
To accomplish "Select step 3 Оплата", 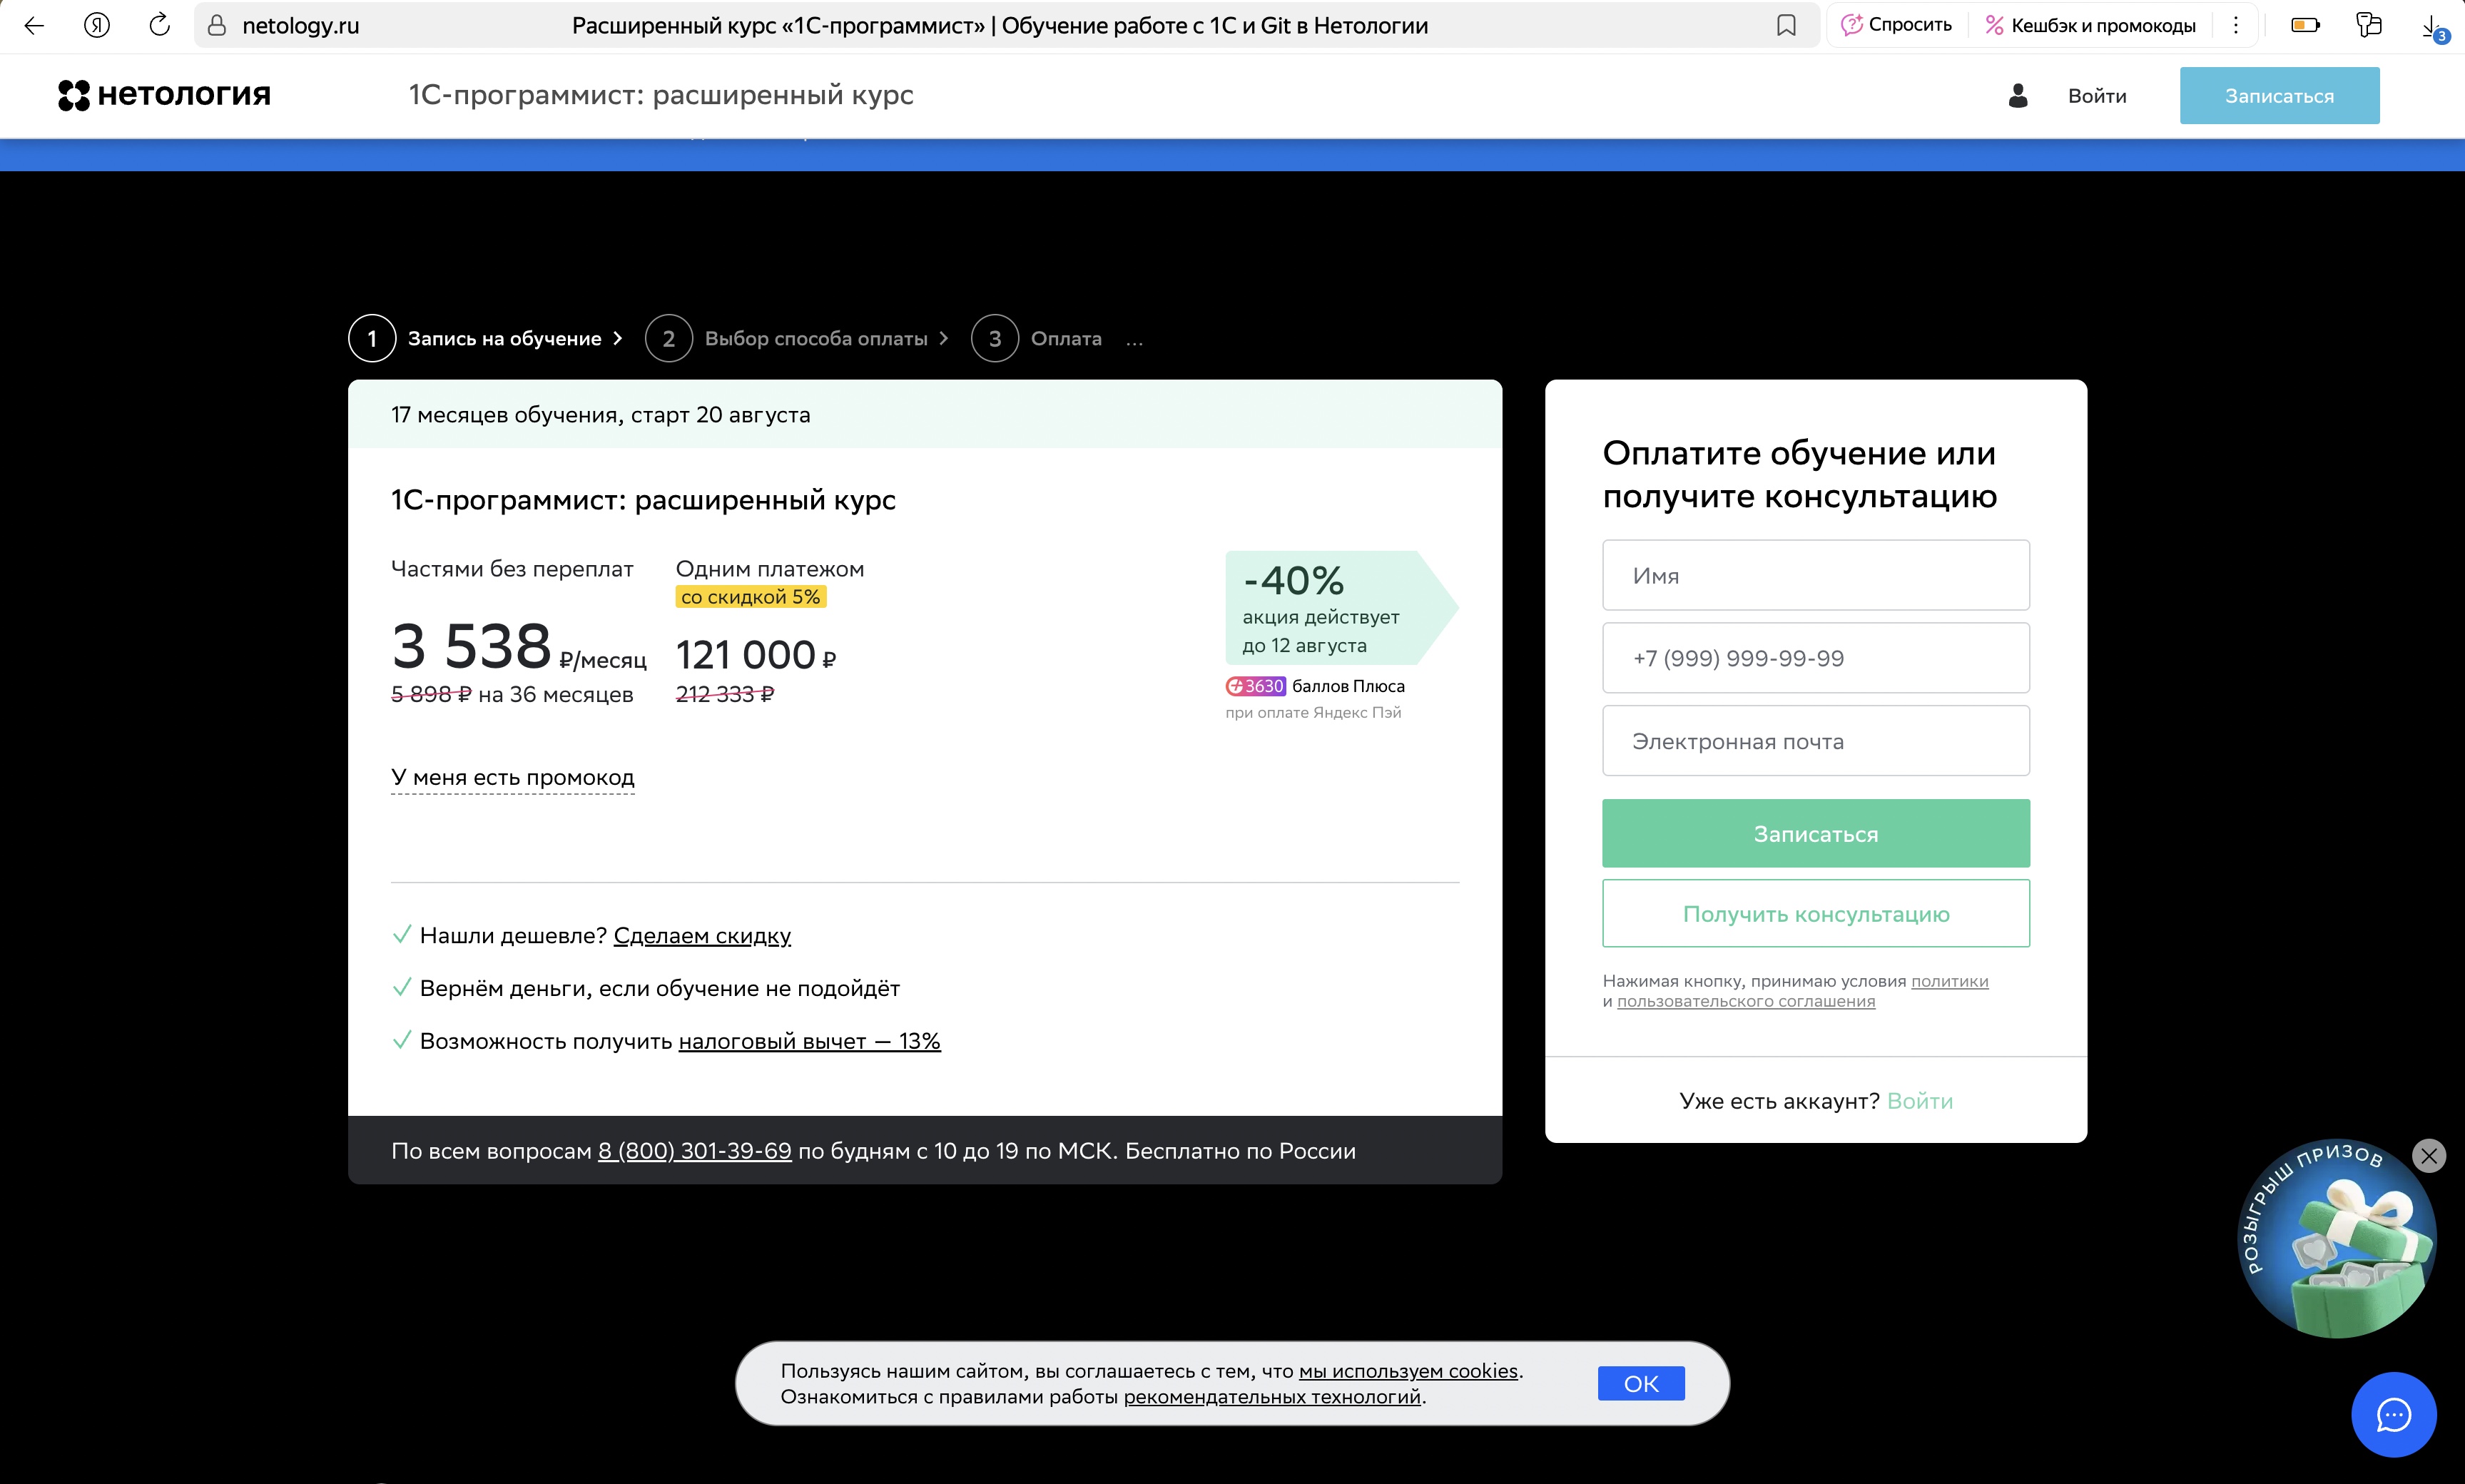I will pyautogui.click(x=1036, y=339).
